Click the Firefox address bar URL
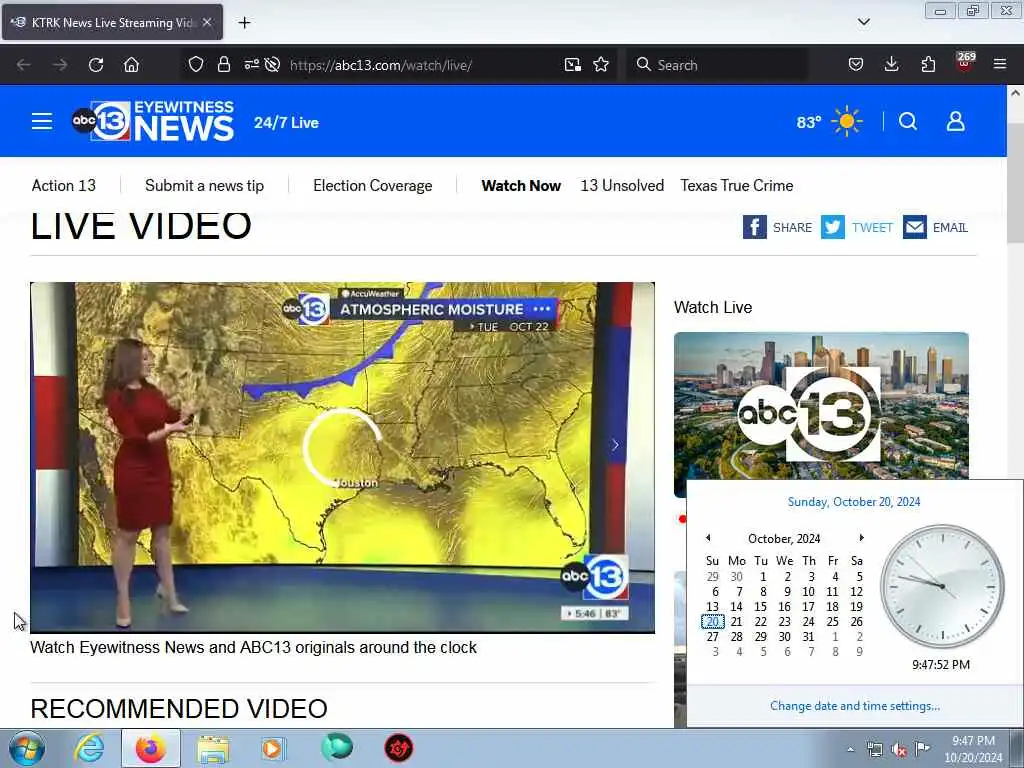The height and width of the screenshot is (768, 1024). (381, 65)
